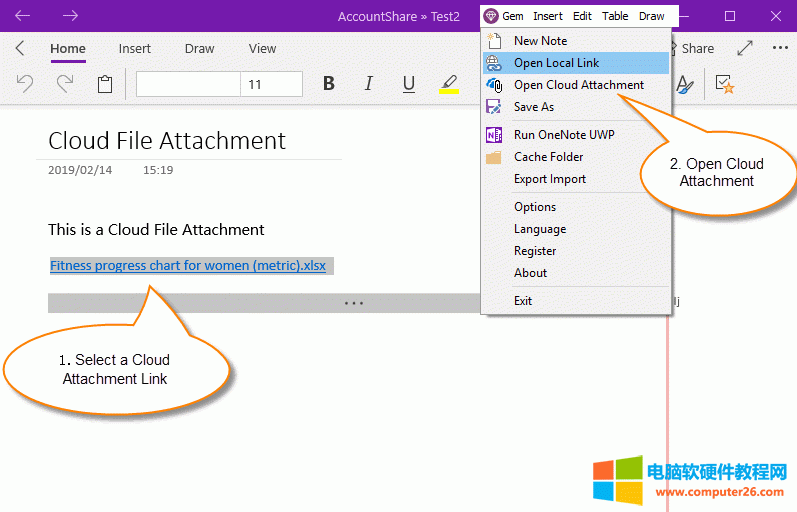The image size is (797, 512).
Task: Click the Redo arrow icon
Action: [65, 85]
